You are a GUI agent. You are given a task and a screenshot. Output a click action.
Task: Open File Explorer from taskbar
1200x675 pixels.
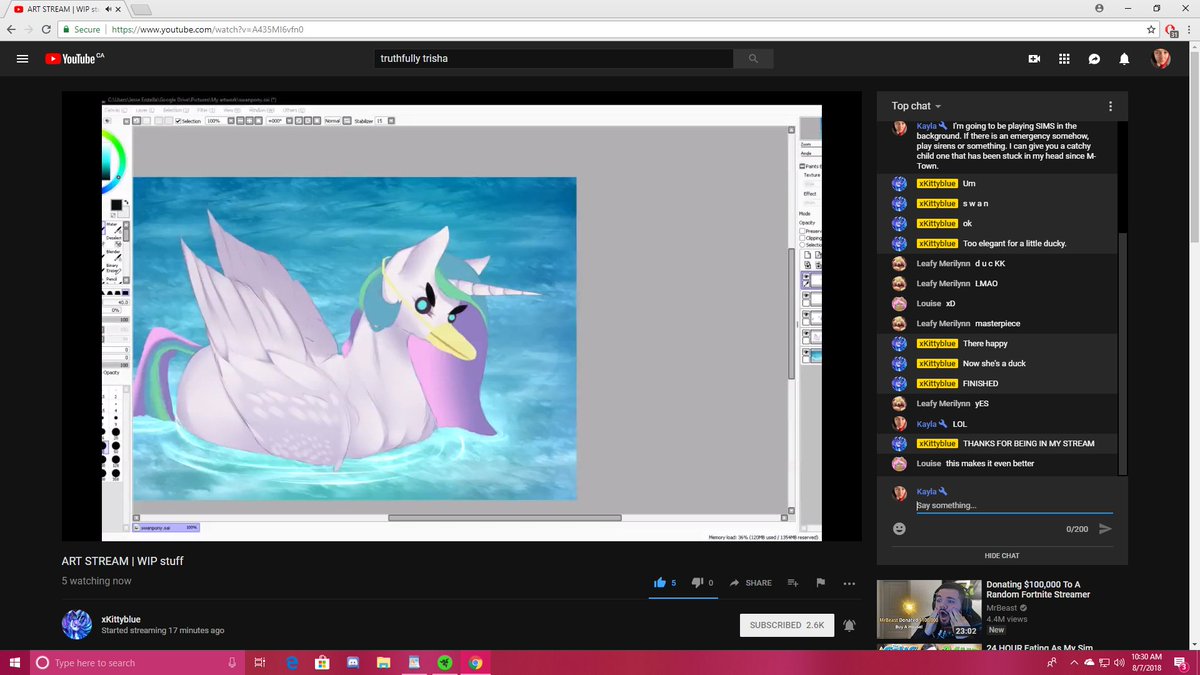coord(383,662)
